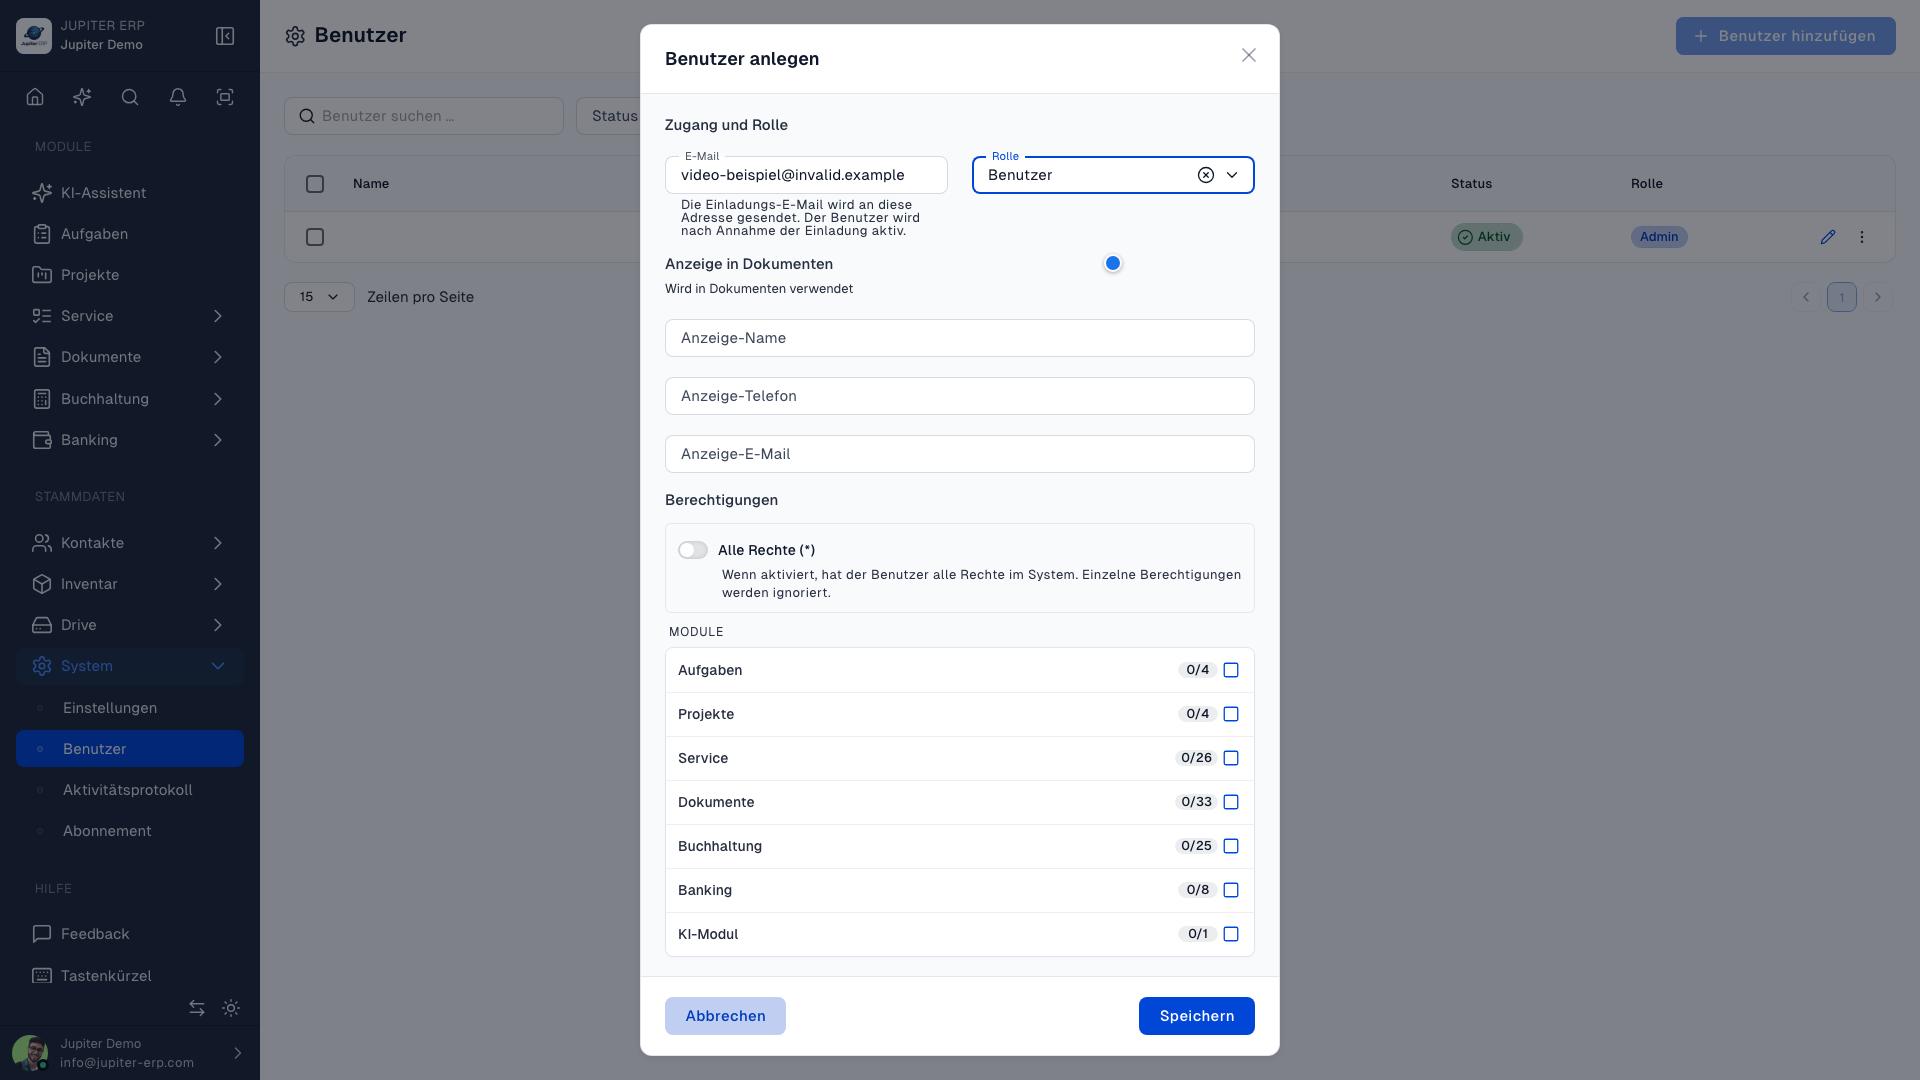Open the rows per page dropdown
This screenshot has width=1920, height=1080.
tap(319, 297)
